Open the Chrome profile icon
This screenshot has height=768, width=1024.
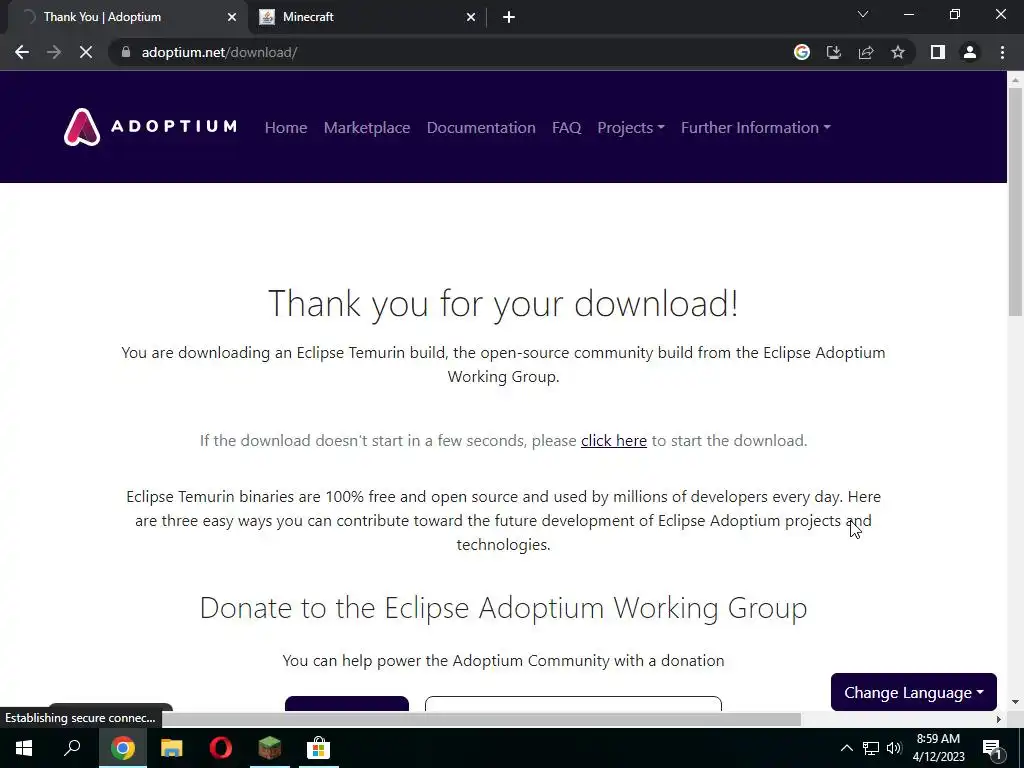click(970, 52)
